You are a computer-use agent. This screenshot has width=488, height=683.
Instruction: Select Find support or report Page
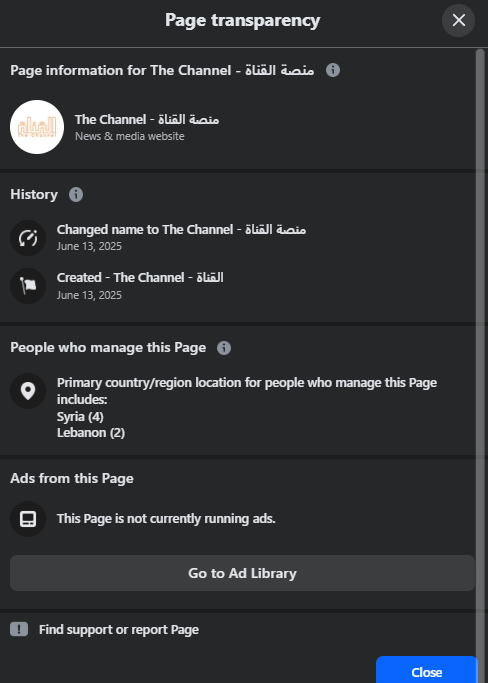119,629
